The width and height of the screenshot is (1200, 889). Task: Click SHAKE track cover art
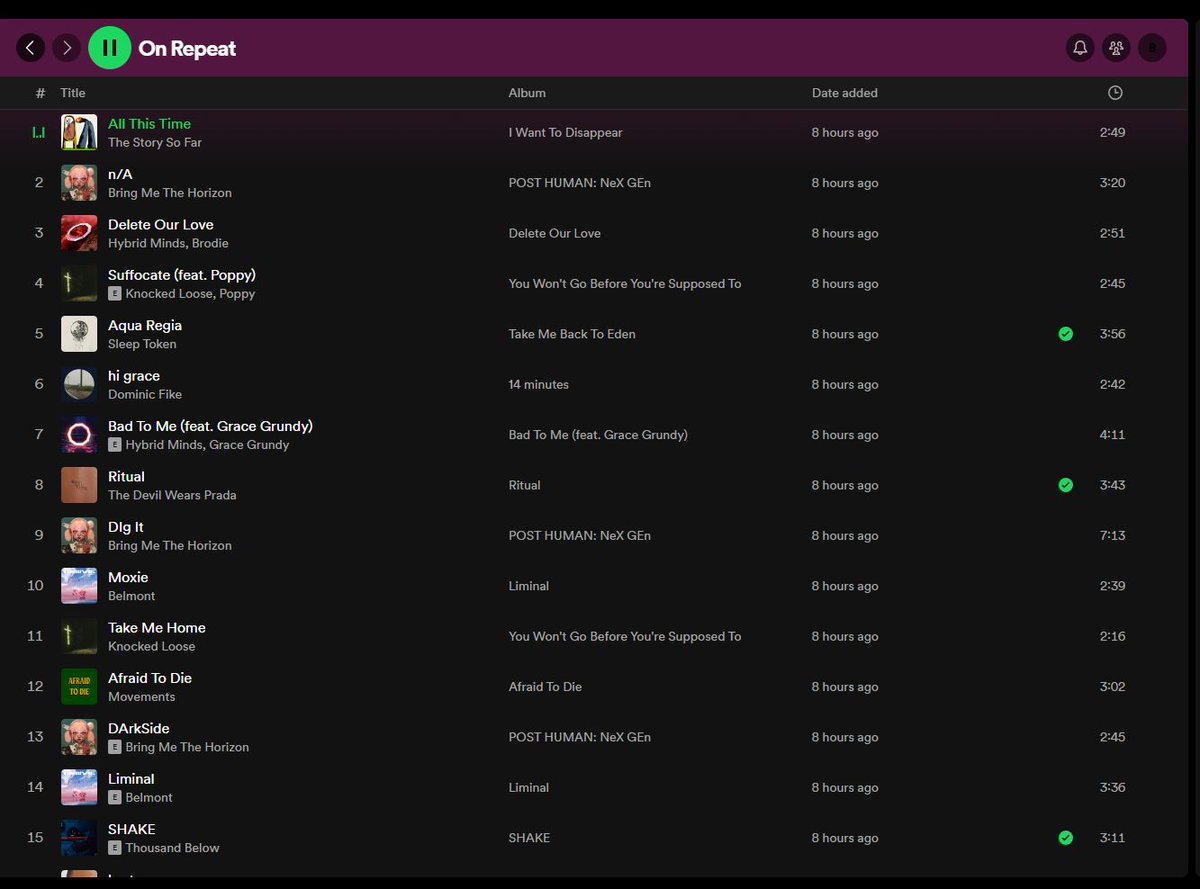tap(79, 838)
